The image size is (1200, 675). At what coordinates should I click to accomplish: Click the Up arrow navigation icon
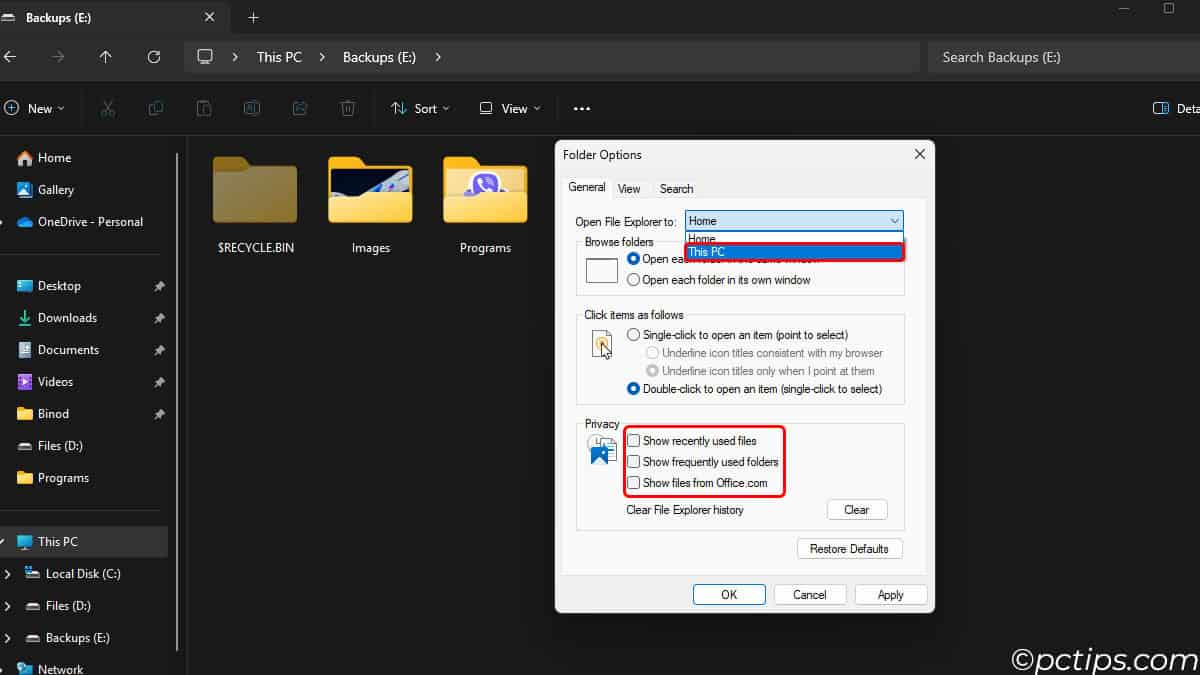click(x=106, y=57)
